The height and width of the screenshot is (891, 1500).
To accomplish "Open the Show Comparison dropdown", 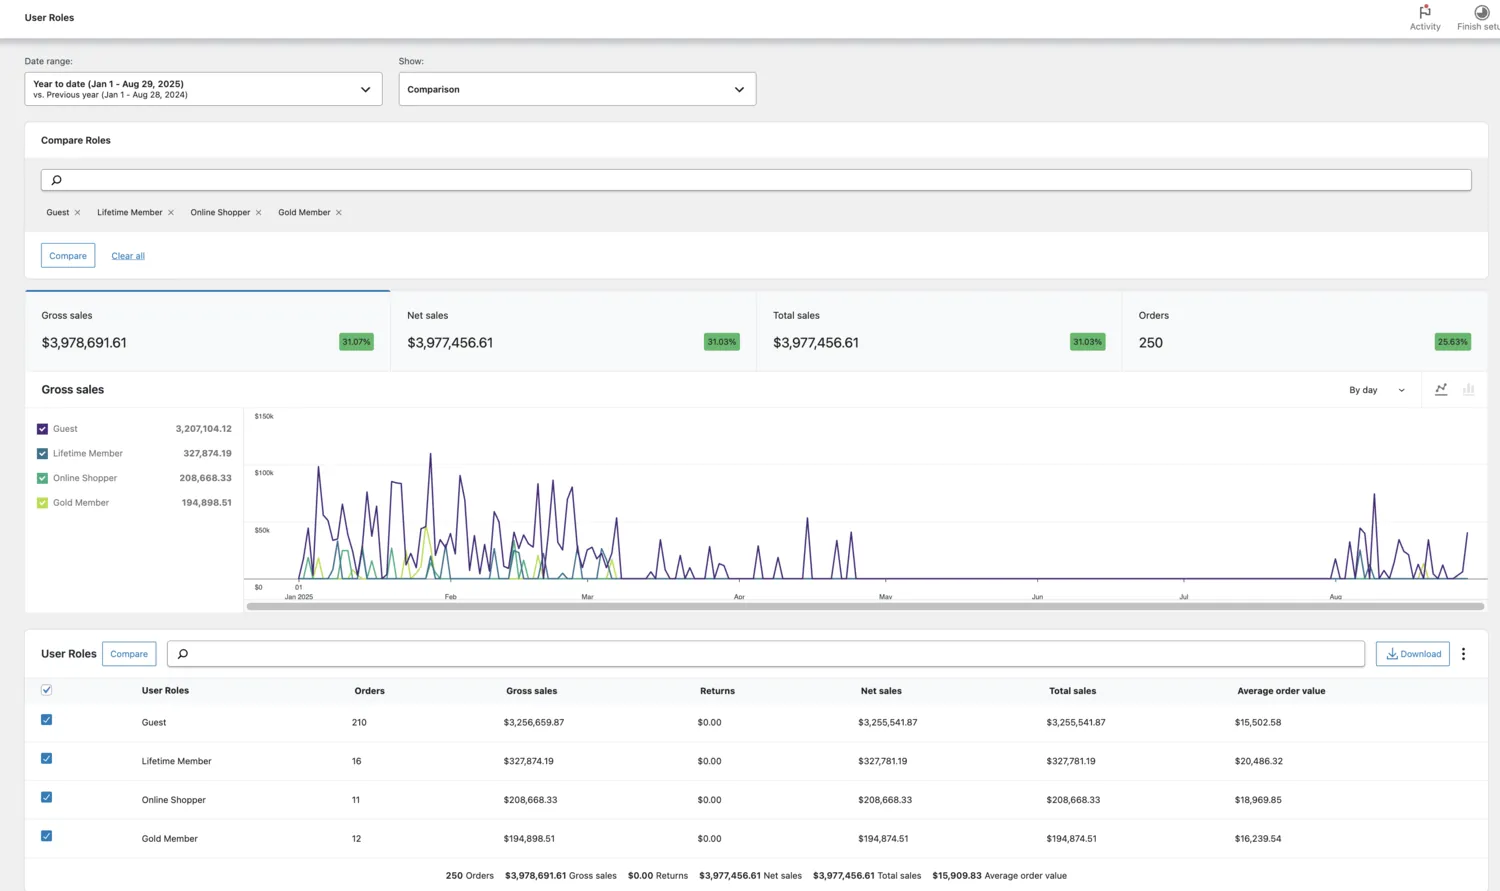I will click(577, 89).
